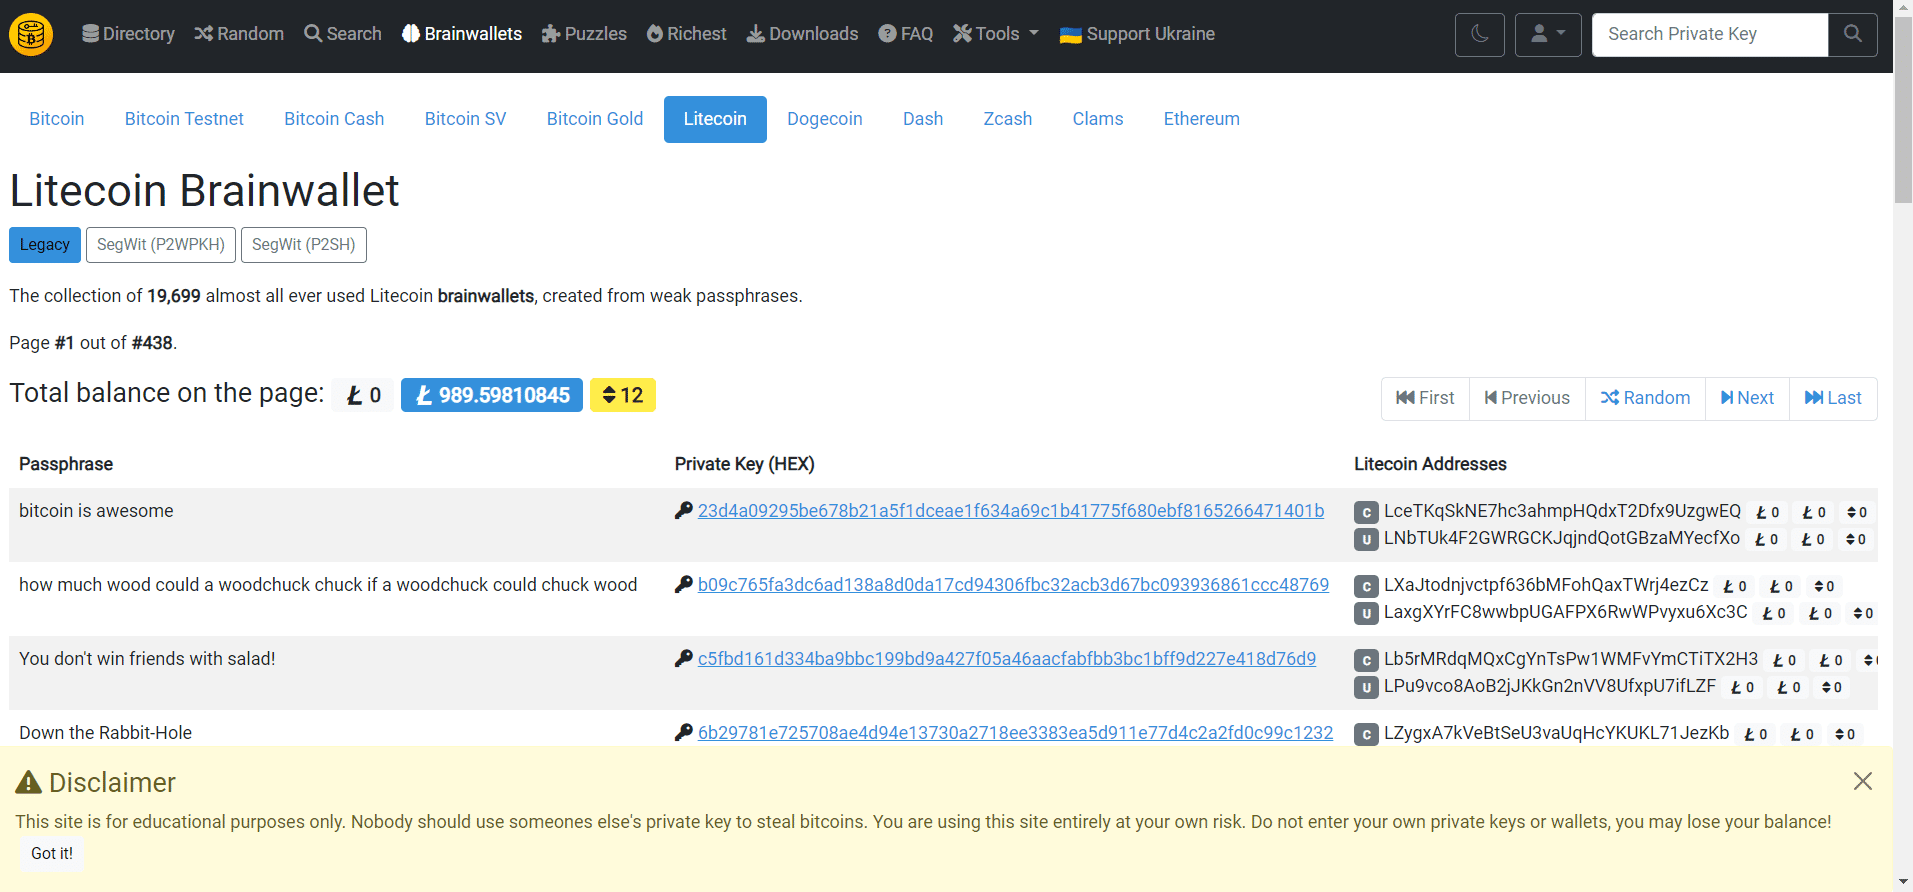Open the user account dropdown
Image resolution: width=1913 pixels, height=892 pixels.
pos(1547,35)
